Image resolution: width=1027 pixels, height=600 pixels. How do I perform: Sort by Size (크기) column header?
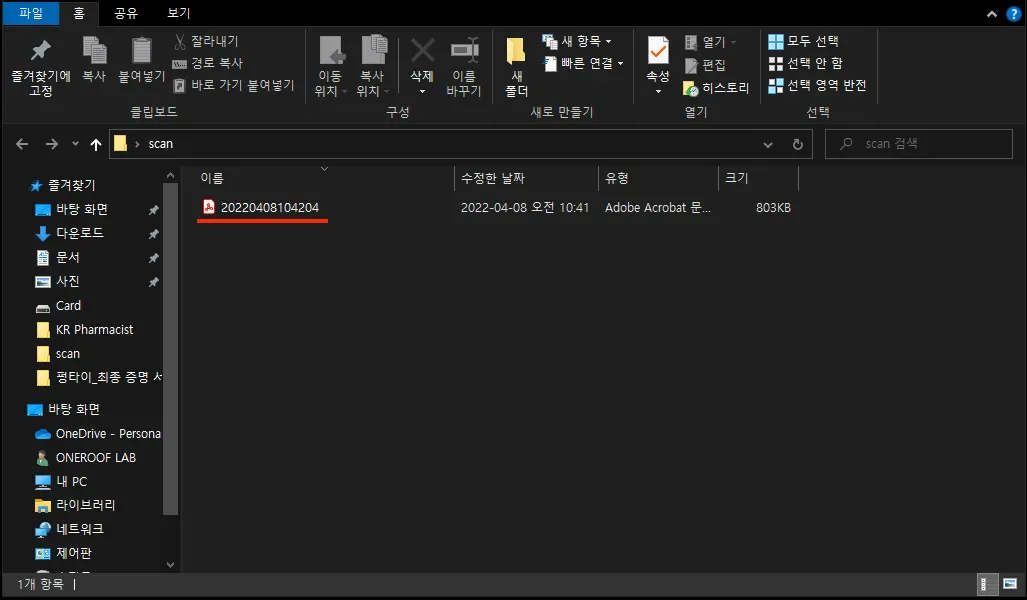[758, 178]
